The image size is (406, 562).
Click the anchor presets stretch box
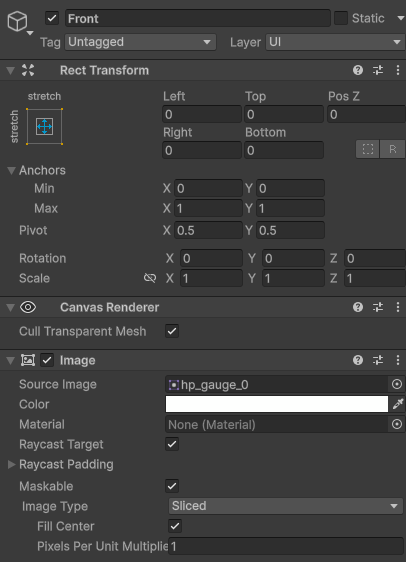point(44,127)
